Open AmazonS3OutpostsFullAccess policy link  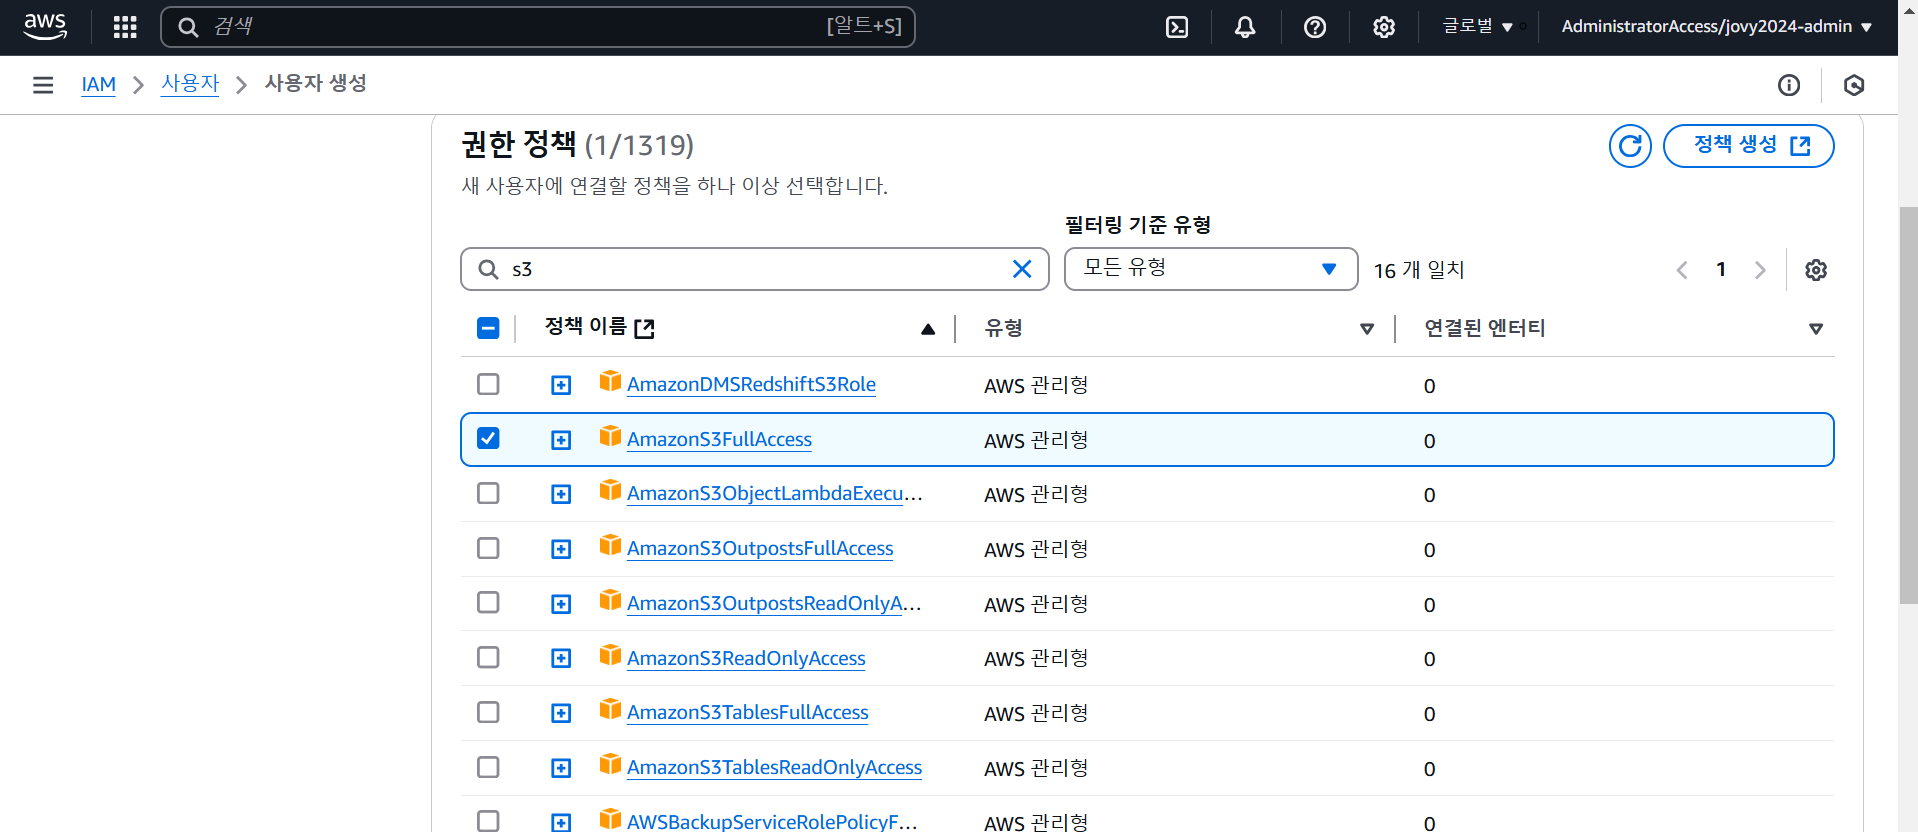(760, 548)
